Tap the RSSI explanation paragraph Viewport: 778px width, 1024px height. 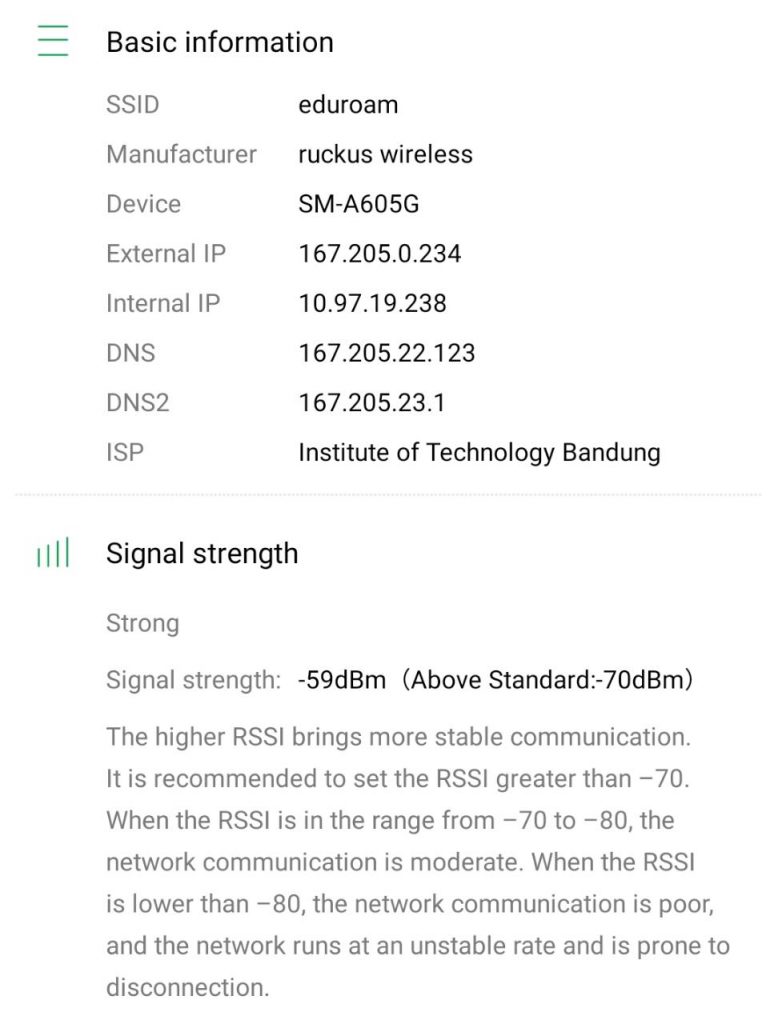click(417, 862)
